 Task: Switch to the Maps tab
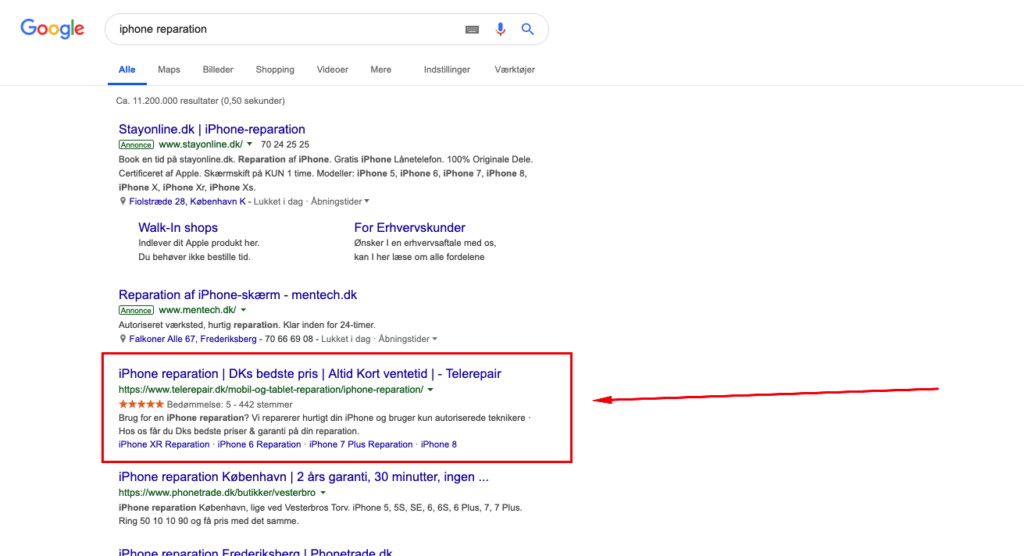tap(168, 69)
